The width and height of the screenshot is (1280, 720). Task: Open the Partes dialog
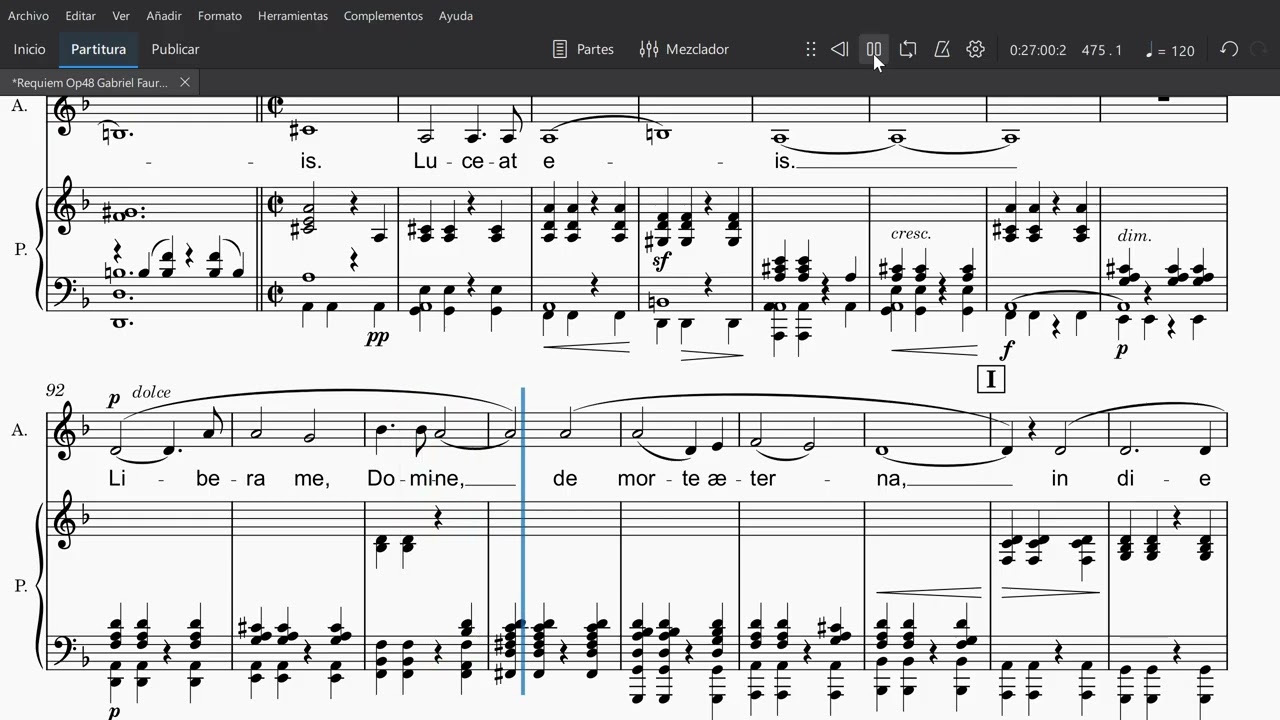point(583,49)
